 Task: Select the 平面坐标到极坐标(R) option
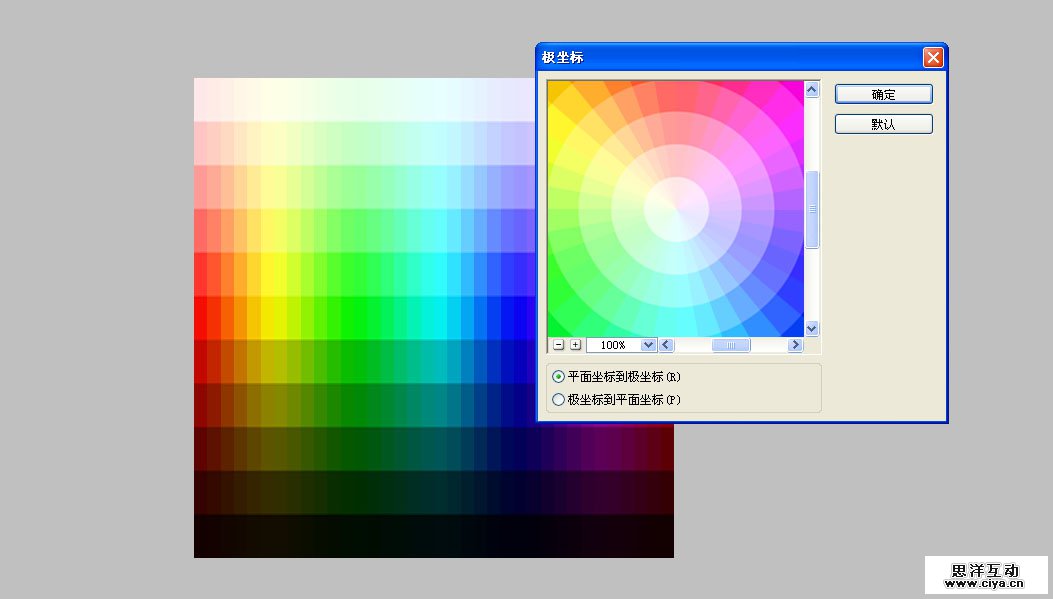coord(558,377)
